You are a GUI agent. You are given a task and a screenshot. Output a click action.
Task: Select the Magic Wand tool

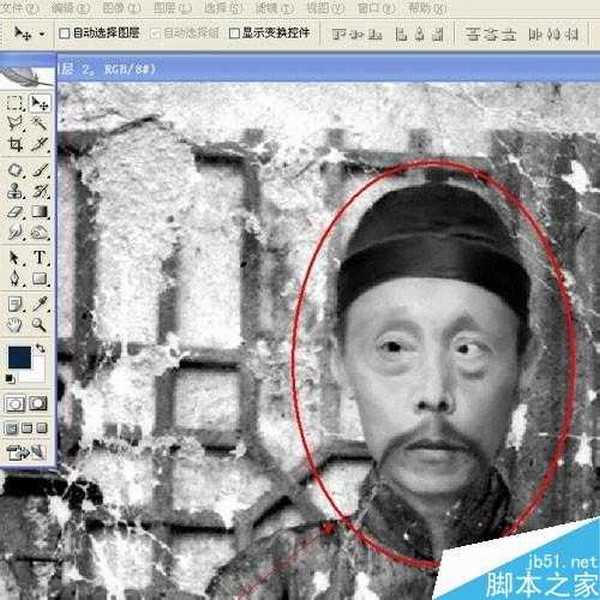click(x=39, y=123)
